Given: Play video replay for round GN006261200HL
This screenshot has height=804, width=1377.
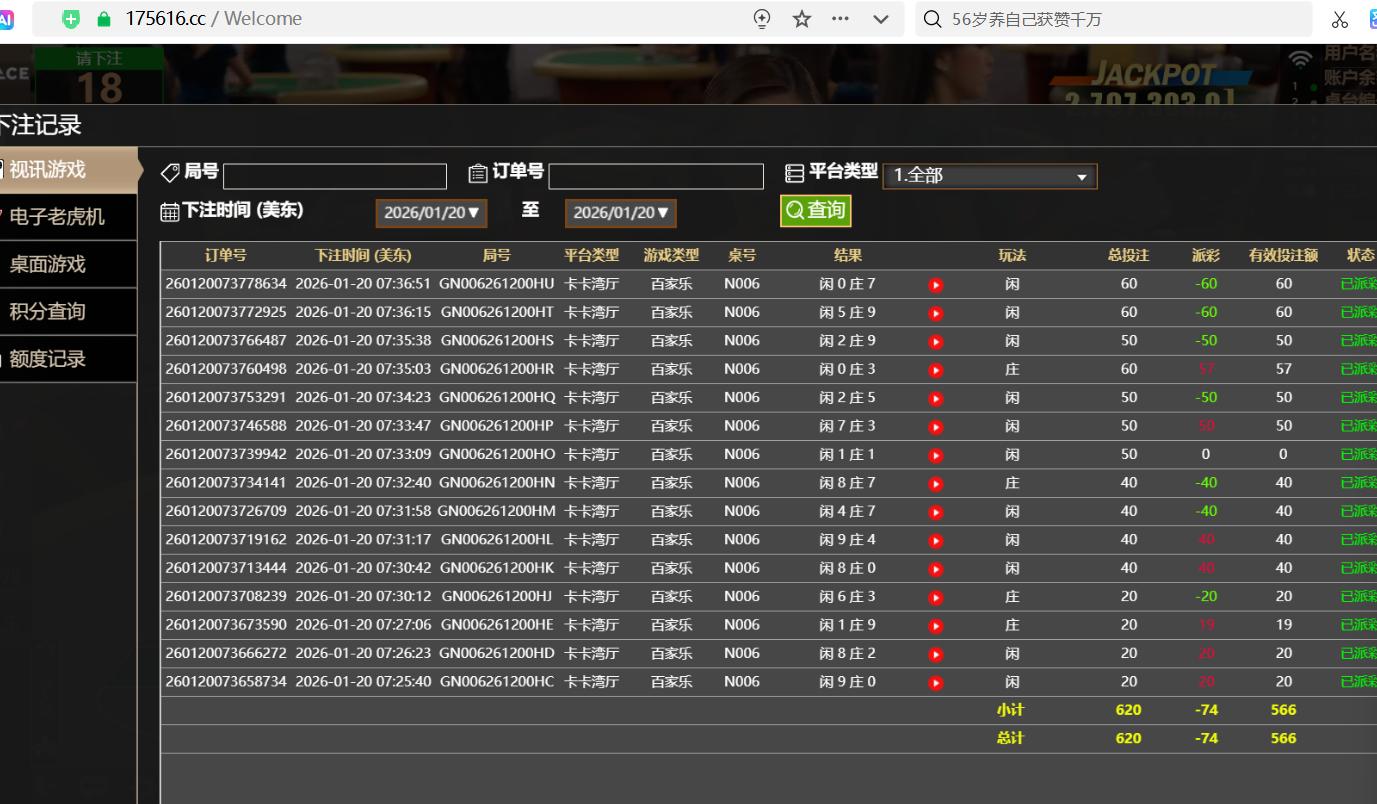Looking at the screenshot, I should 935,541.
